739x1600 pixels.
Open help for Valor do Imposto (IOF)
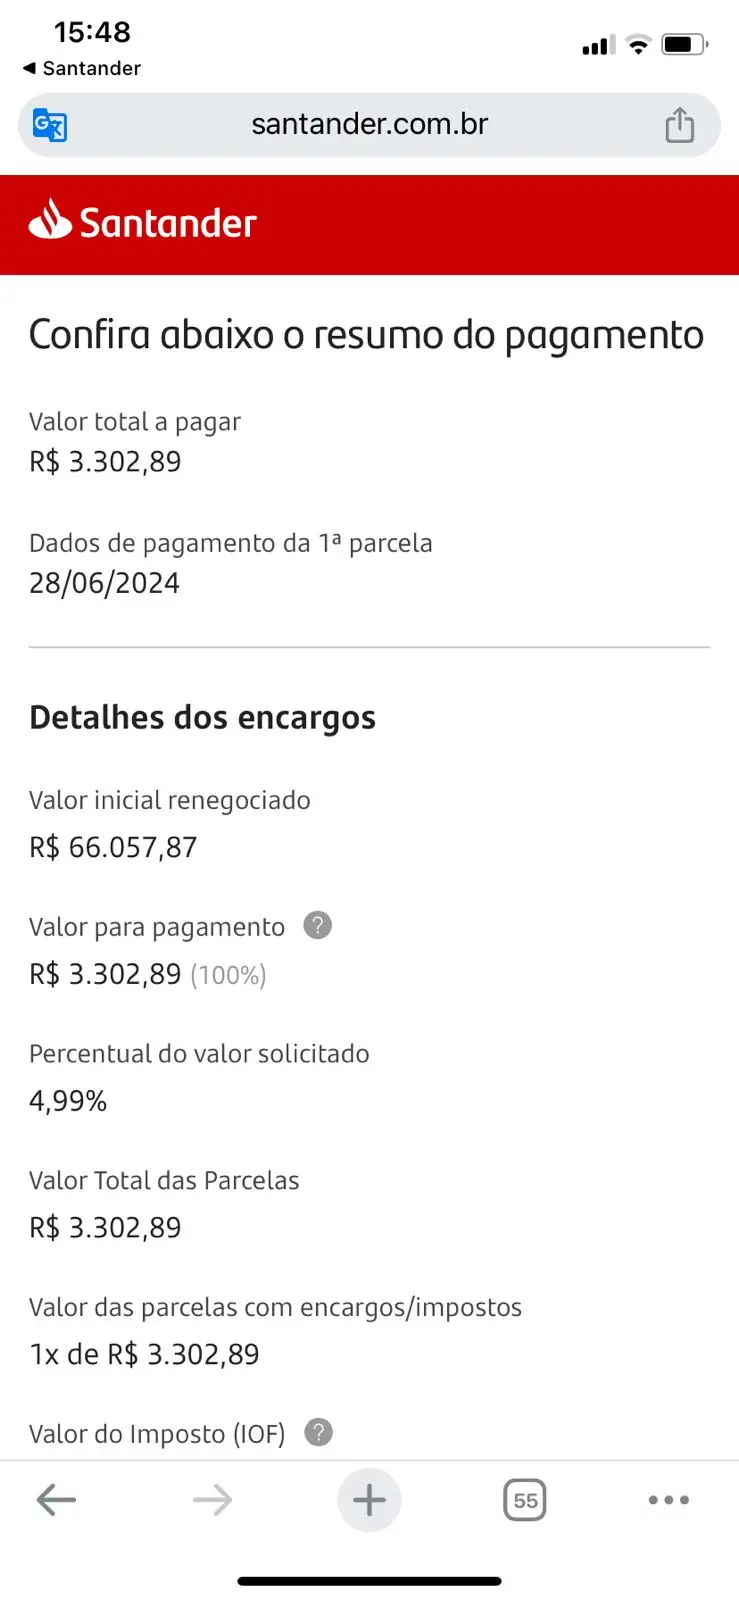coord(318,1433)
